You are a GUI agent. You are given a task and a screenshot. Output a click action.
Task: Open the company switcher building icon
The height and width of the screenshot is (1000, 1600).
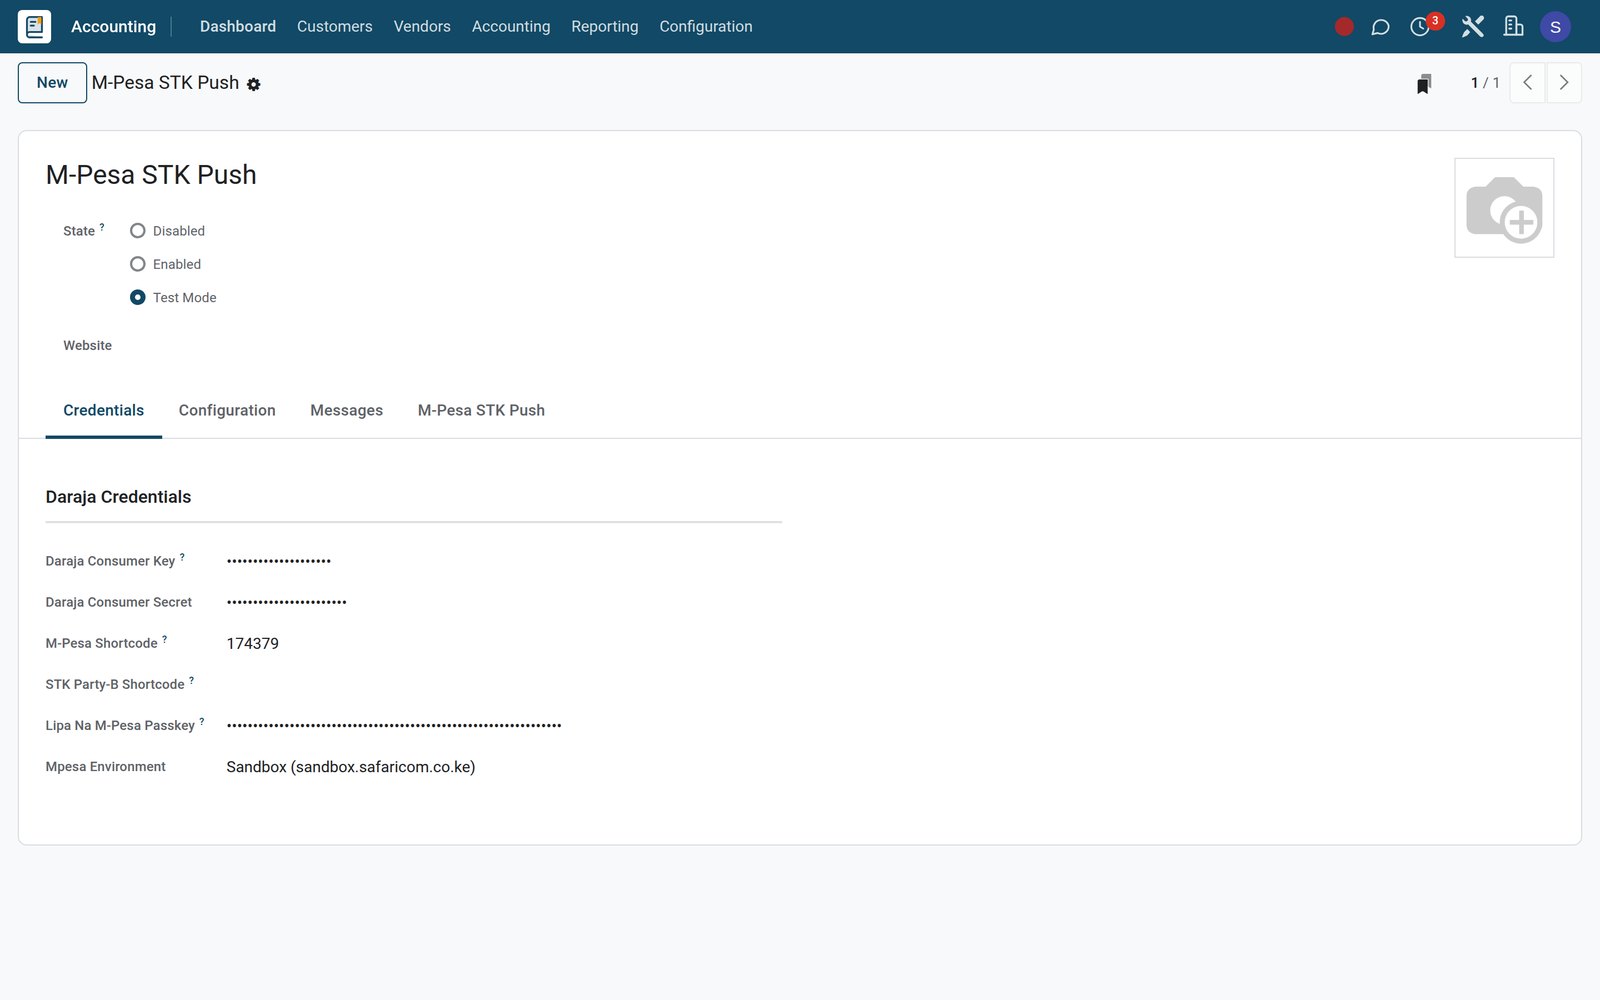[1514, 27]
